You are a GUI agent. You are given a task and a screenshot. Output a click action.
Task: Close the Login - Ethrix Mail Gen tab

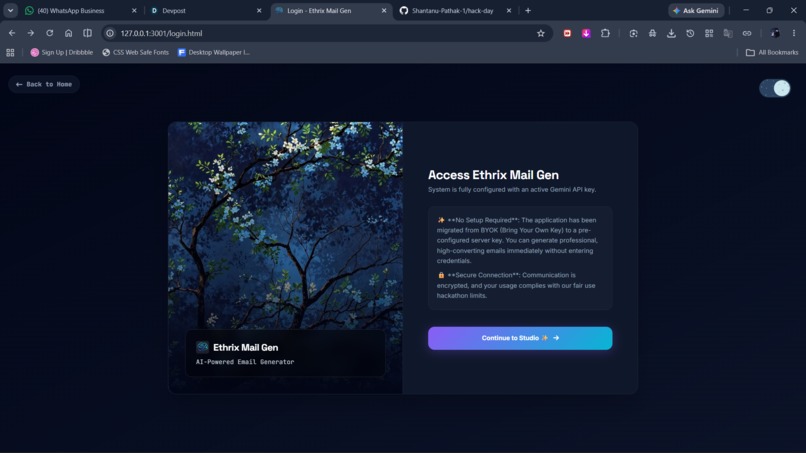coord(384,11)
